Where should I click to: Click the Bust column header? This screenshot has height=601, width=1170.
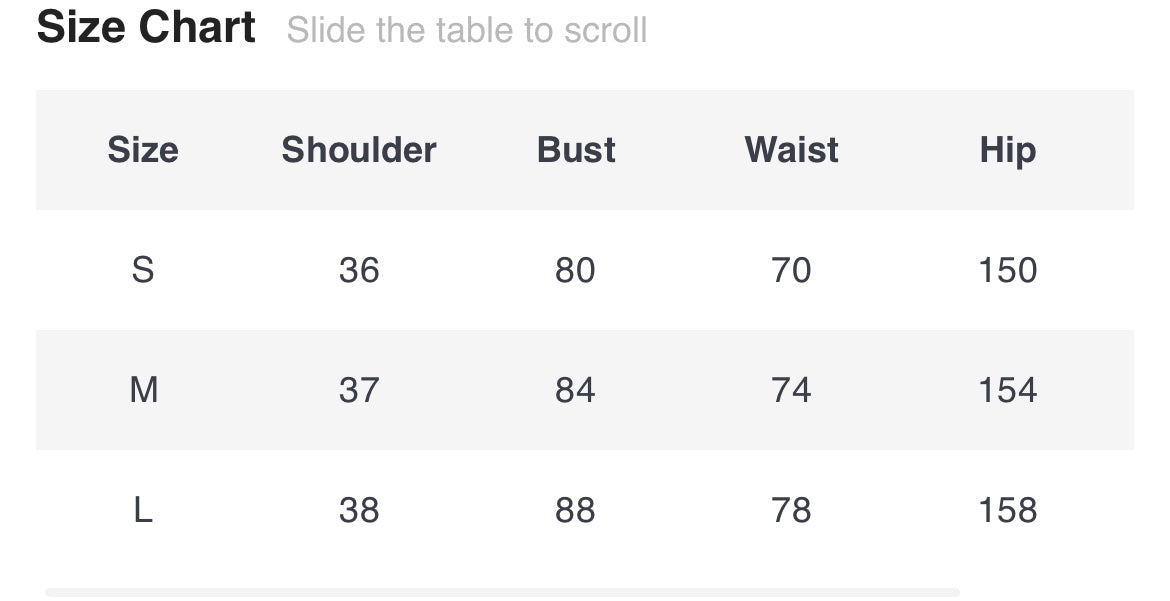click(576, 150)
